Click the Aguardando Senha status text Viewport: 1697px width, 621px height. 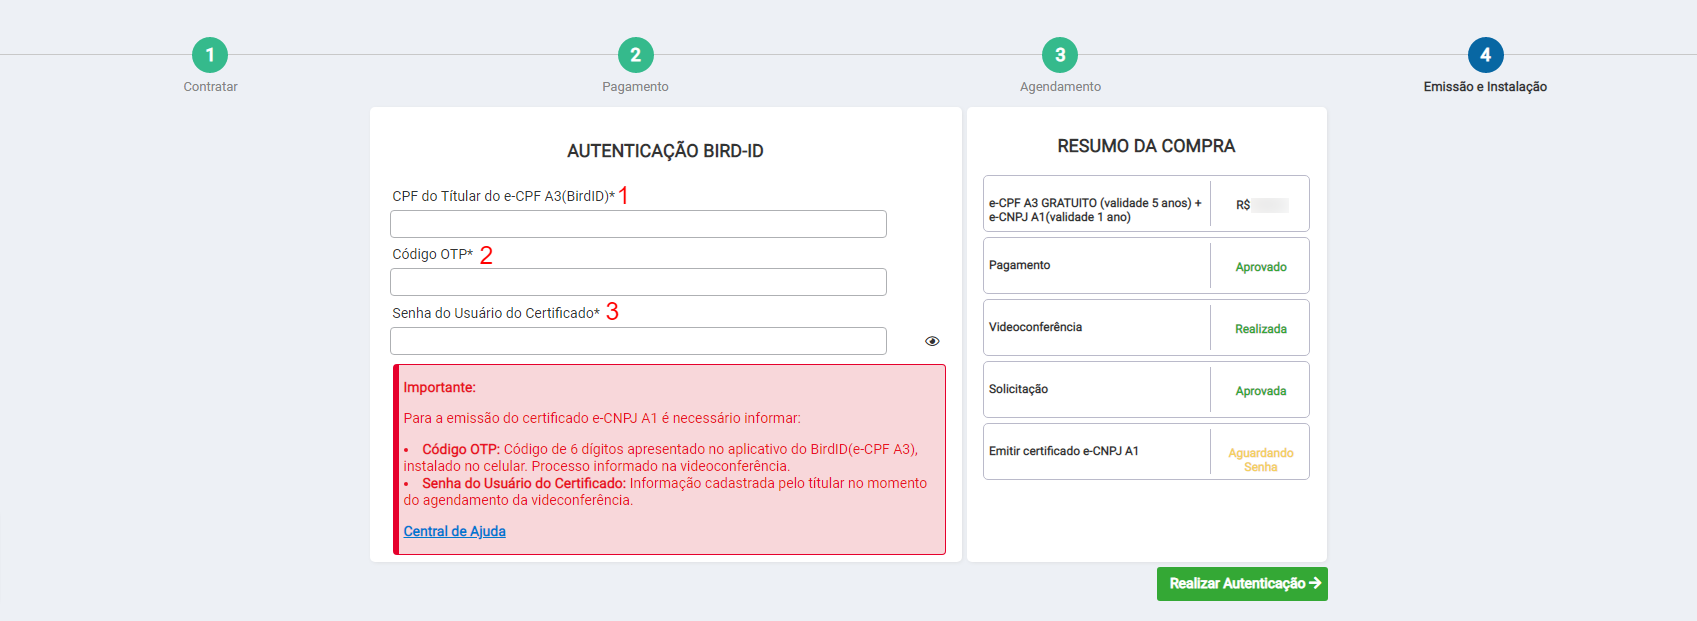[1260, 460]
